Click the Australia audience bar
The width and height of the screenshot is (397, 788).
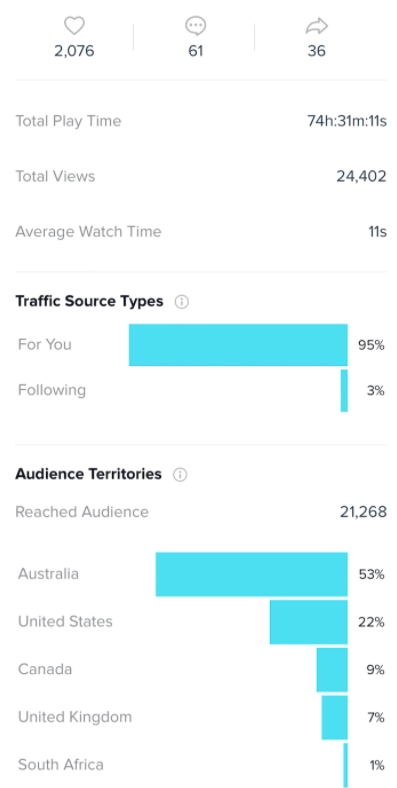coord(252,574)
